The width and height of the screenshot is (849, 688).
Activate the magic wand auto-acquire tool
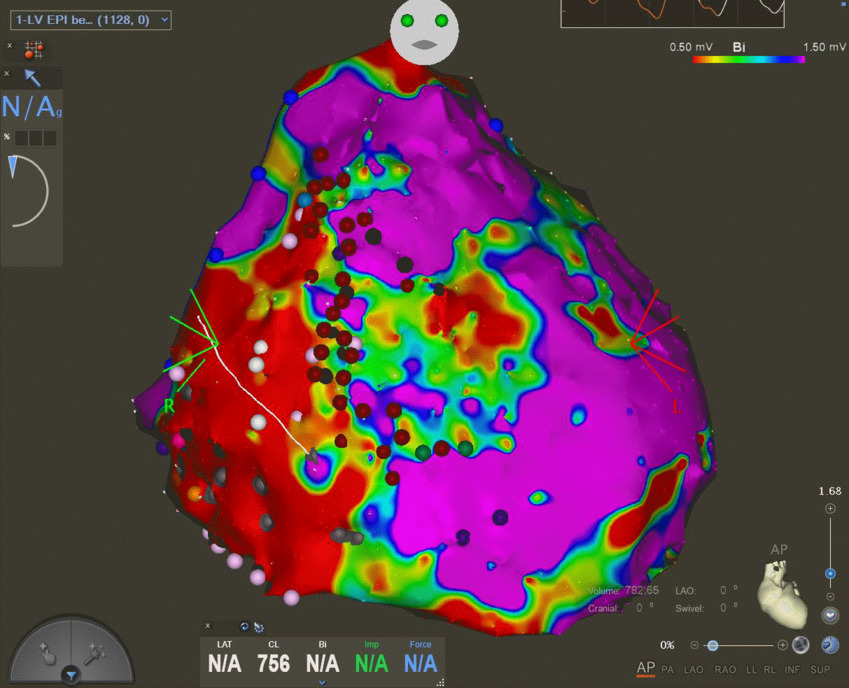click(94, 653)
